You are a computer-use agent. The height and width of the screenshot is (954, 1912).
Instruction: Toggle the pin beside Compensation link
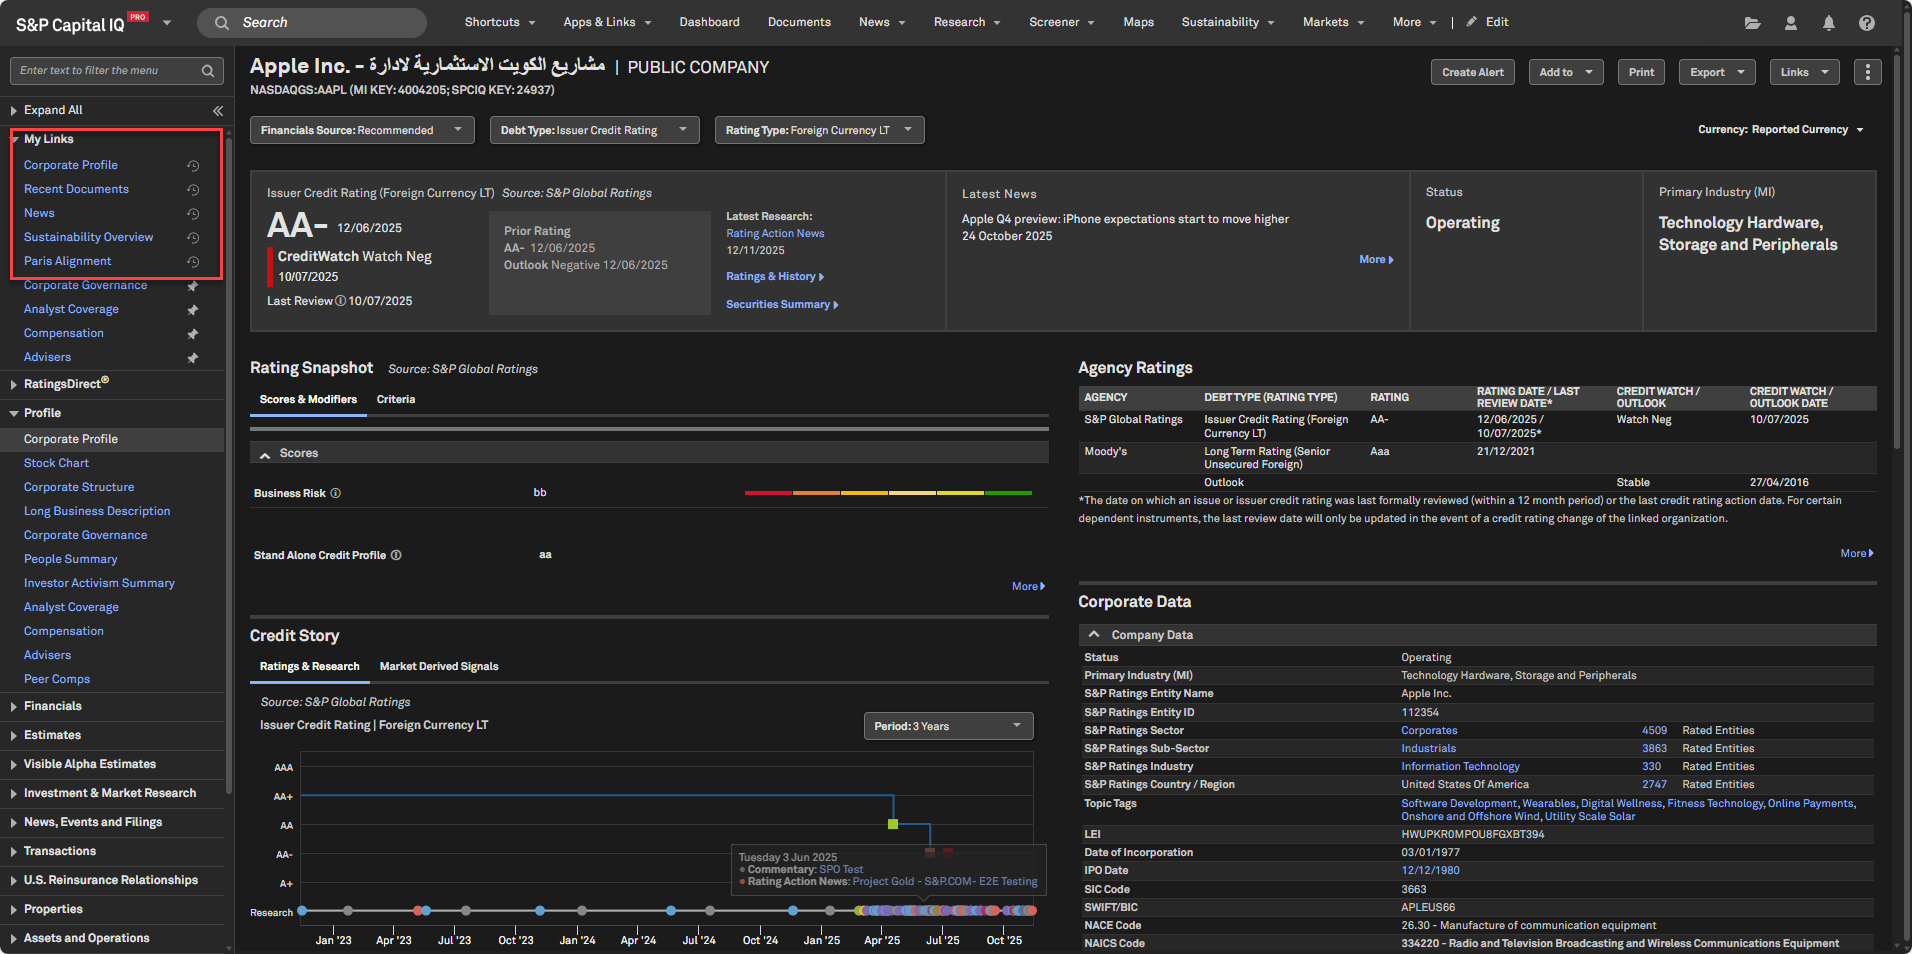tap(193, 334)
